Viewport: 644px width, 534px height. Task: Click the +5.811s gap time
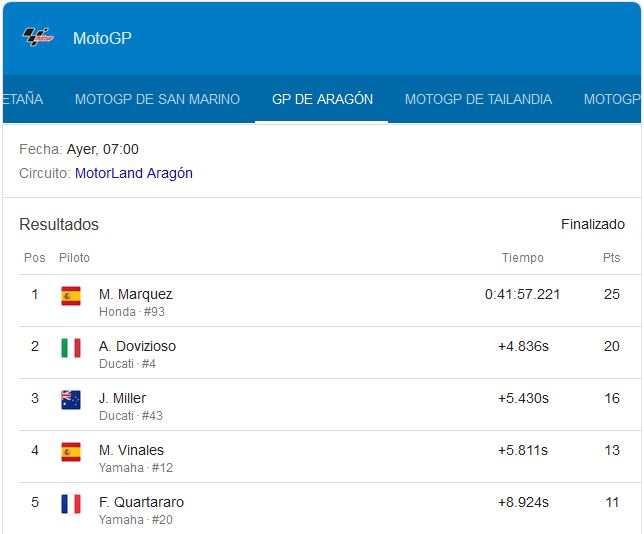(x=523, y=450)
